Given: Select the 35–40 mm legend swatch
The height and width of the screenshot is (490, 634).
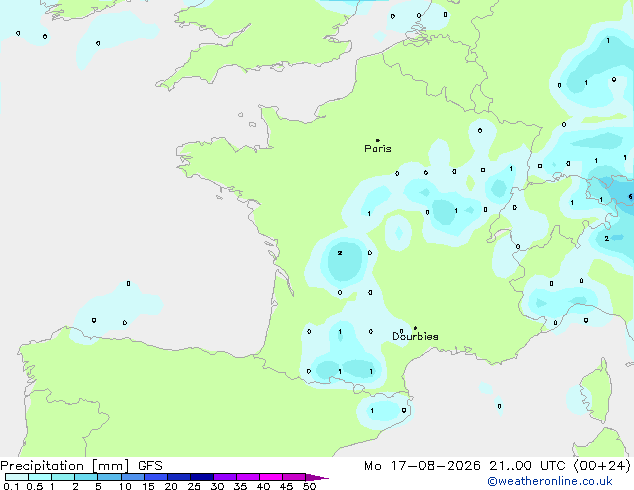Looking at the screenshot, I should click(x=247, y=477).
